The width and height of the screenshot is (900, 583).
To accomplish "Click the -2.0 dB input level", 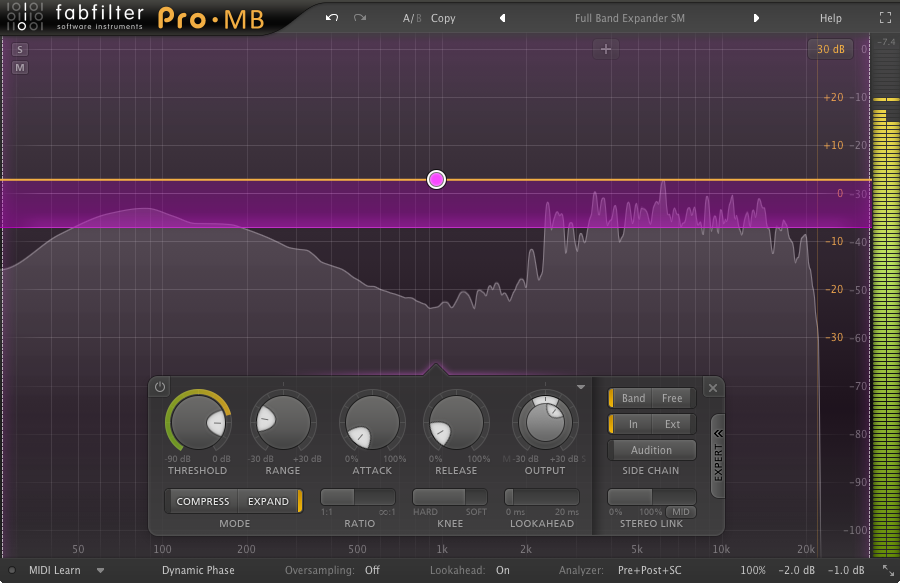I will [x=796, y=570].
